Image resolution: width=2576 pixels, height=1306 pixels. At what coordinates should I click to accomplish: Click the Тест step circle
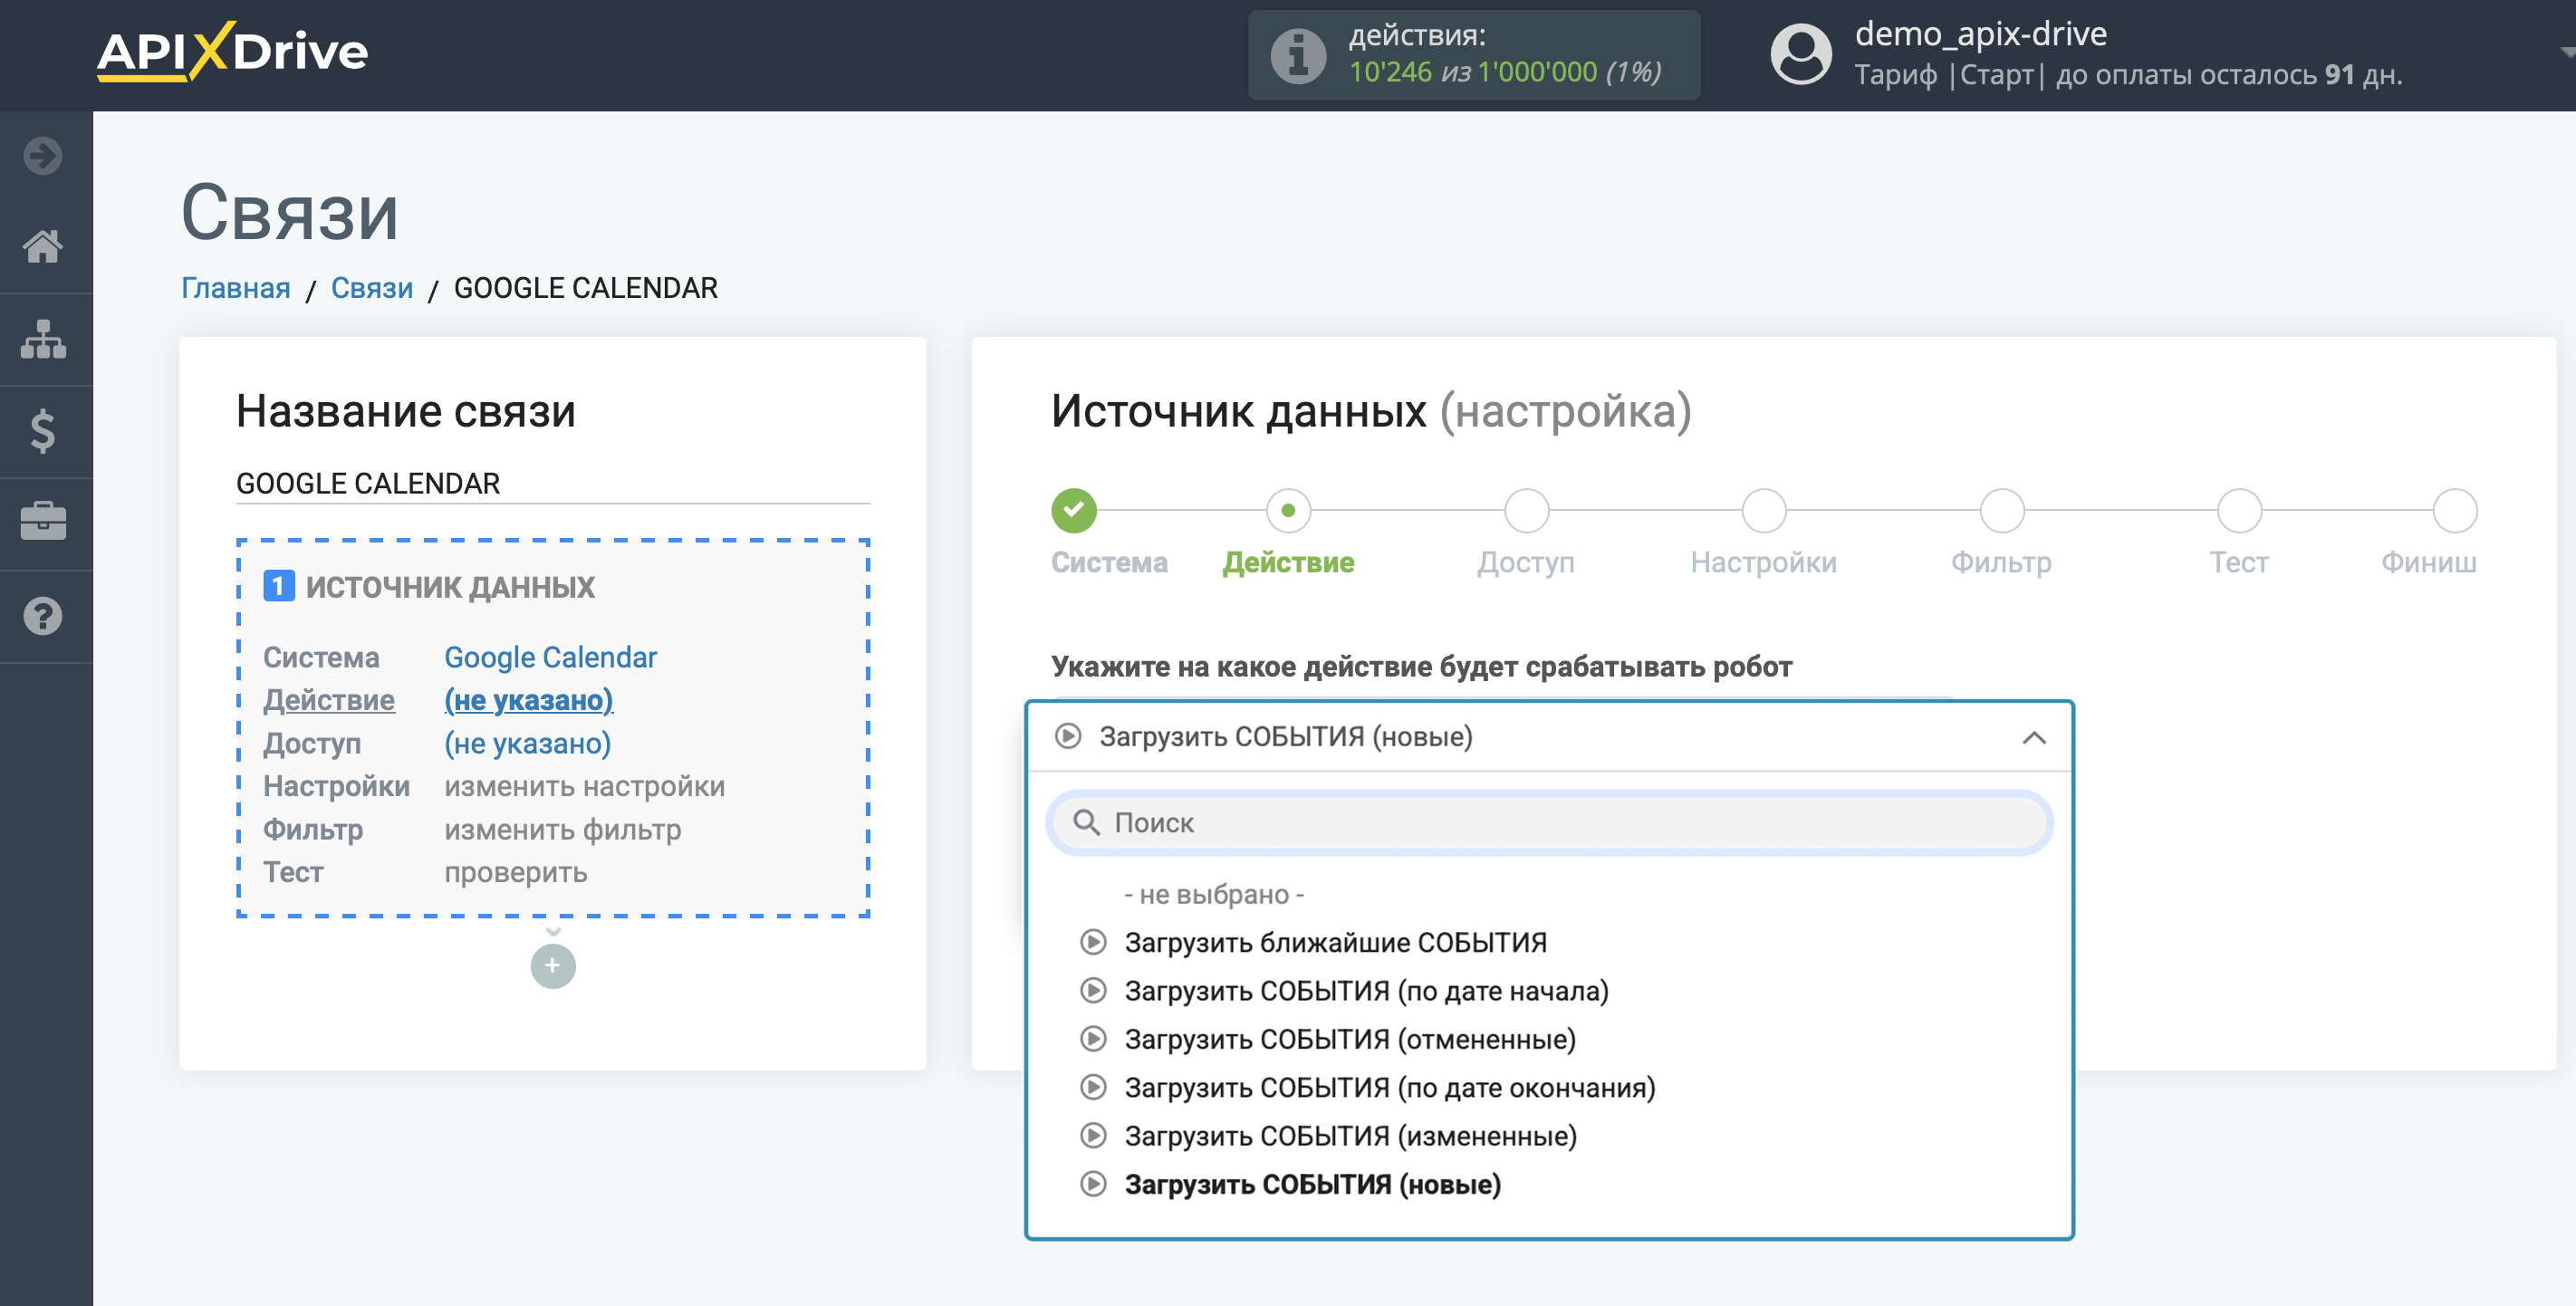click(2239, 510)
